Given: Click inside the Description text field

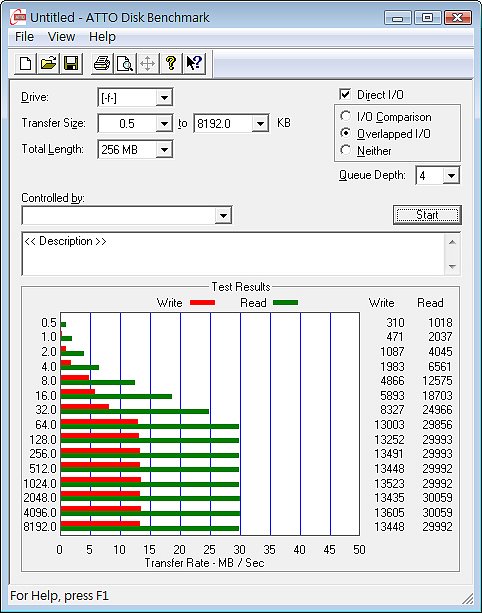Looking at the screenshot, I should coord(233,254).
